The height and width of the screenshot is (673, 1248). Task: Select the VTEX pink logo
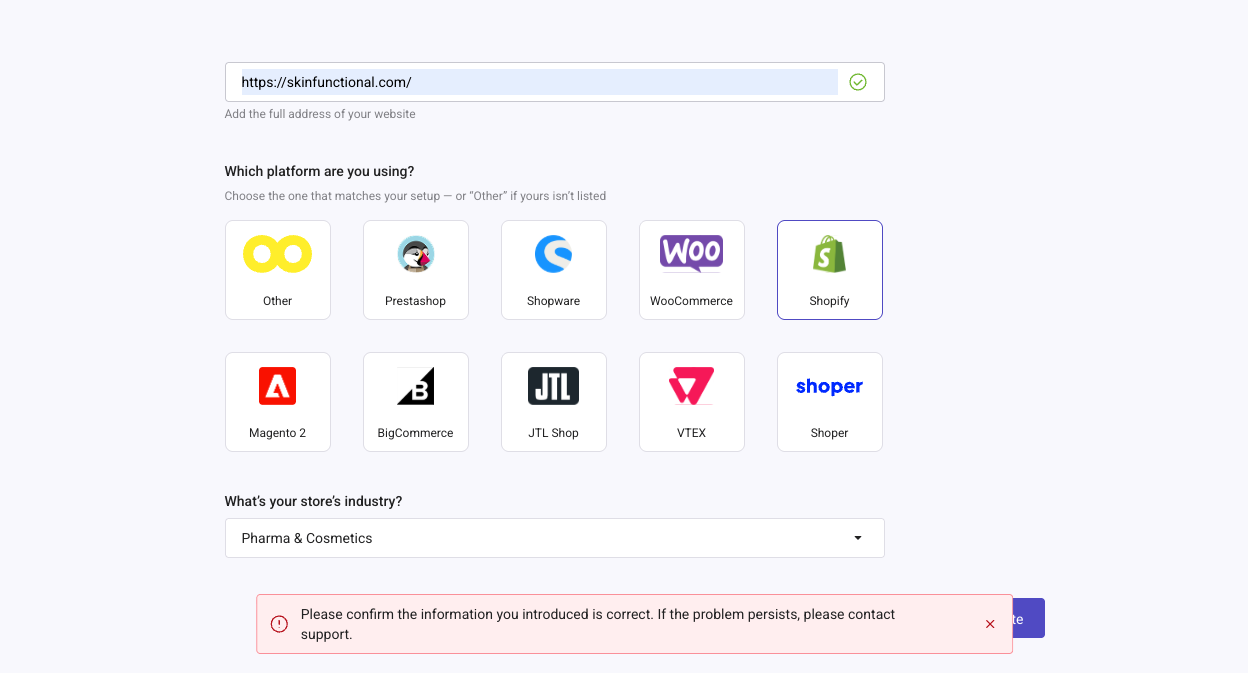click(x=691, y=386)
